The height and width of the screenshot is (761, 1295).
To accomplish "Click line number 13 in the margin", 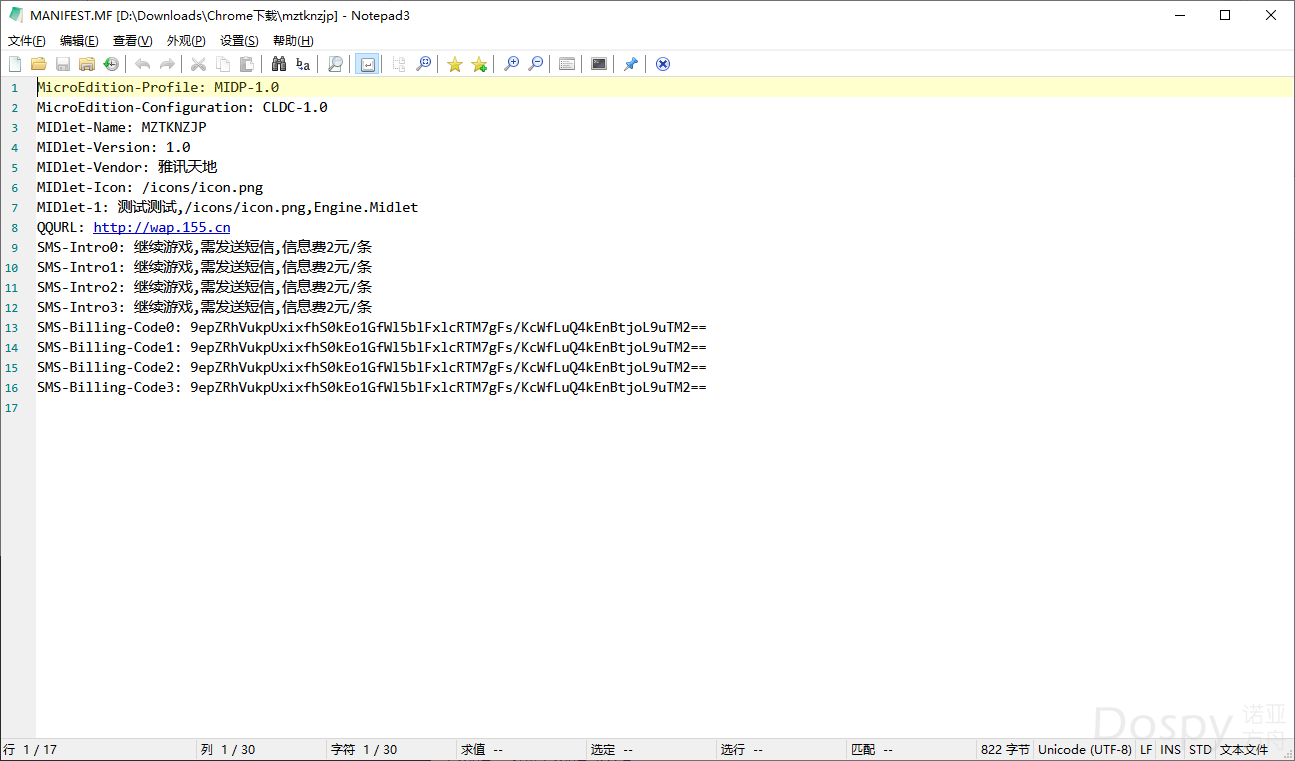I will point(12,328).
